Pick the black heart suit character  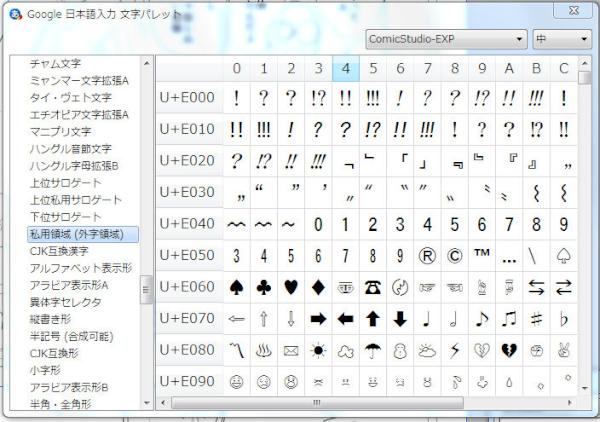[291, 287]
